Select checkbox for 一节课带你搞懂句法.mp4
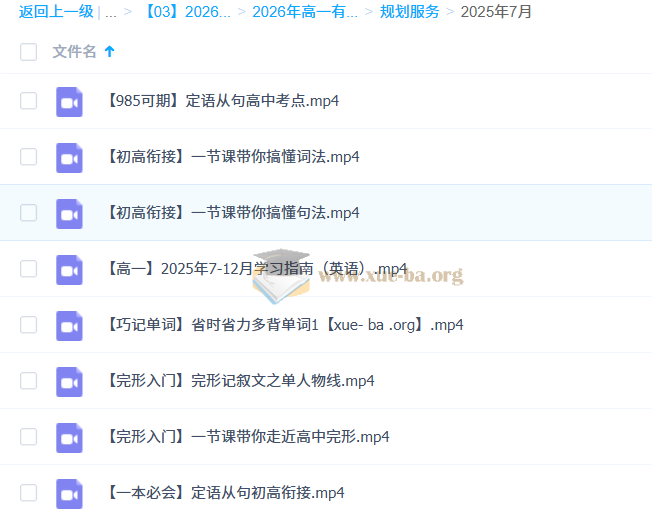 pos(28,213)
